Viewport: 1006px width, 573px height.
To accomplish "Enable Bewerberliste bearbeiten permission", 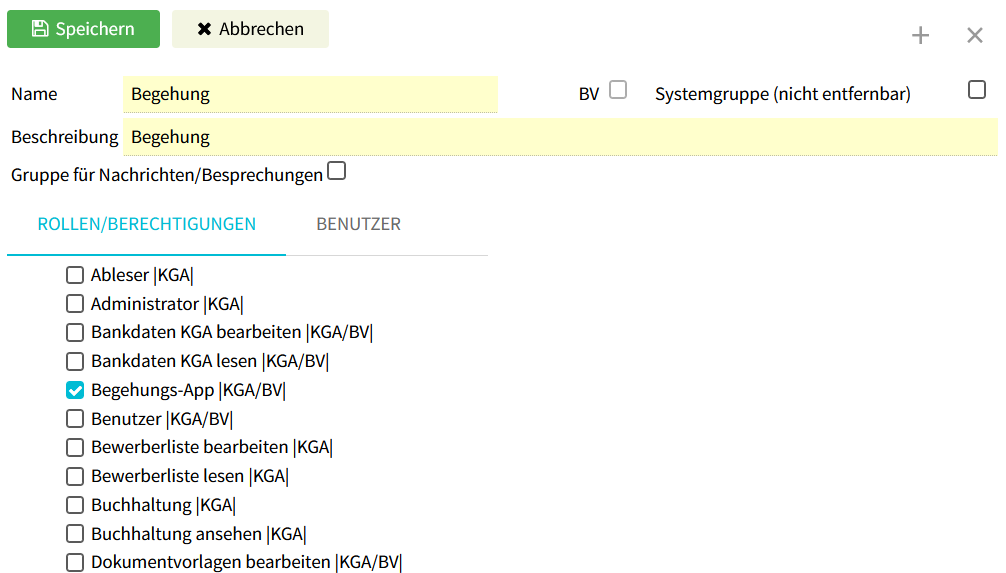I will tap(75, 448).
